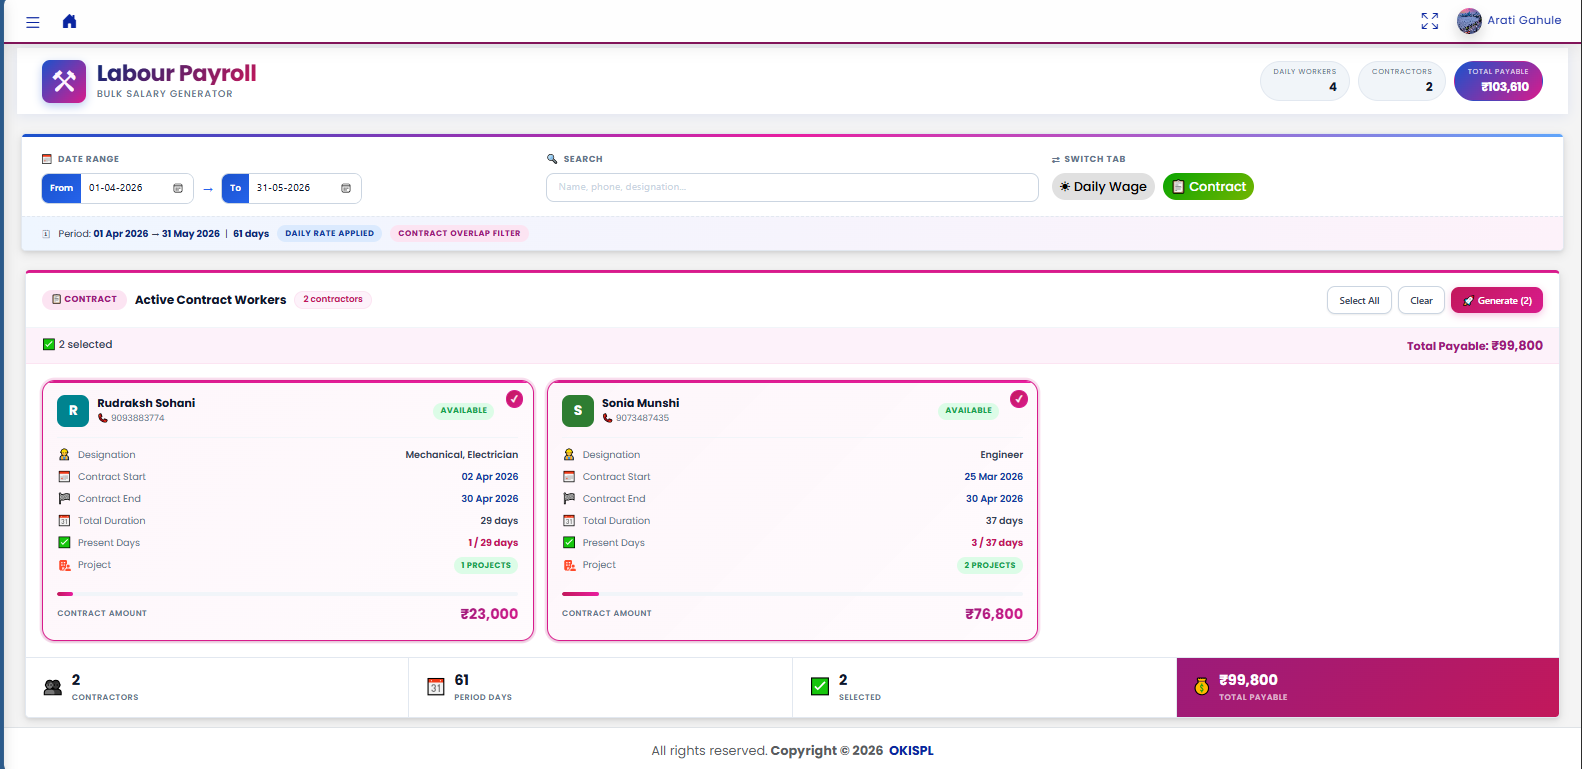
Task: Switch to Contract tab
Action: pos(1208,187)
